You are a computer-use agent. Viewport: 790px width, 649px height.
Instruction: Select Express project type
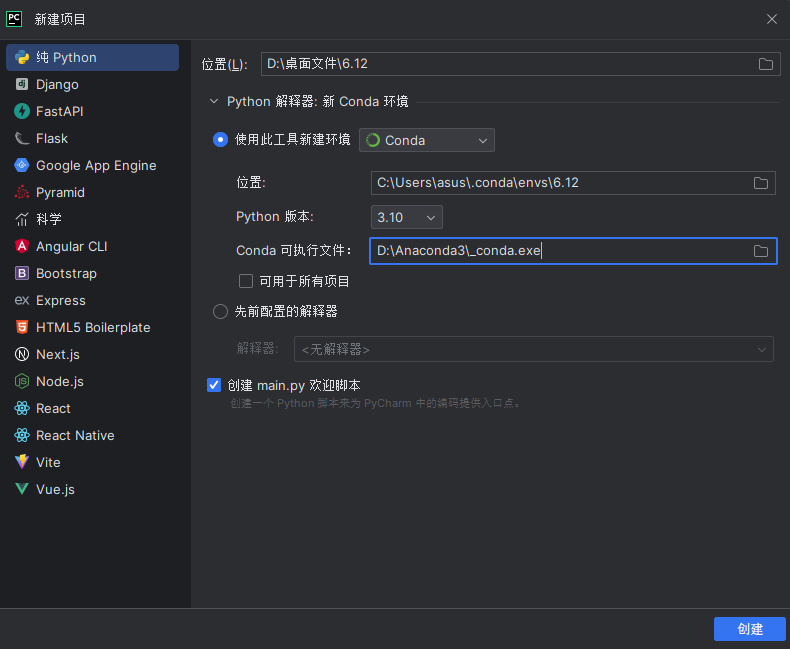tap(92, 300)
